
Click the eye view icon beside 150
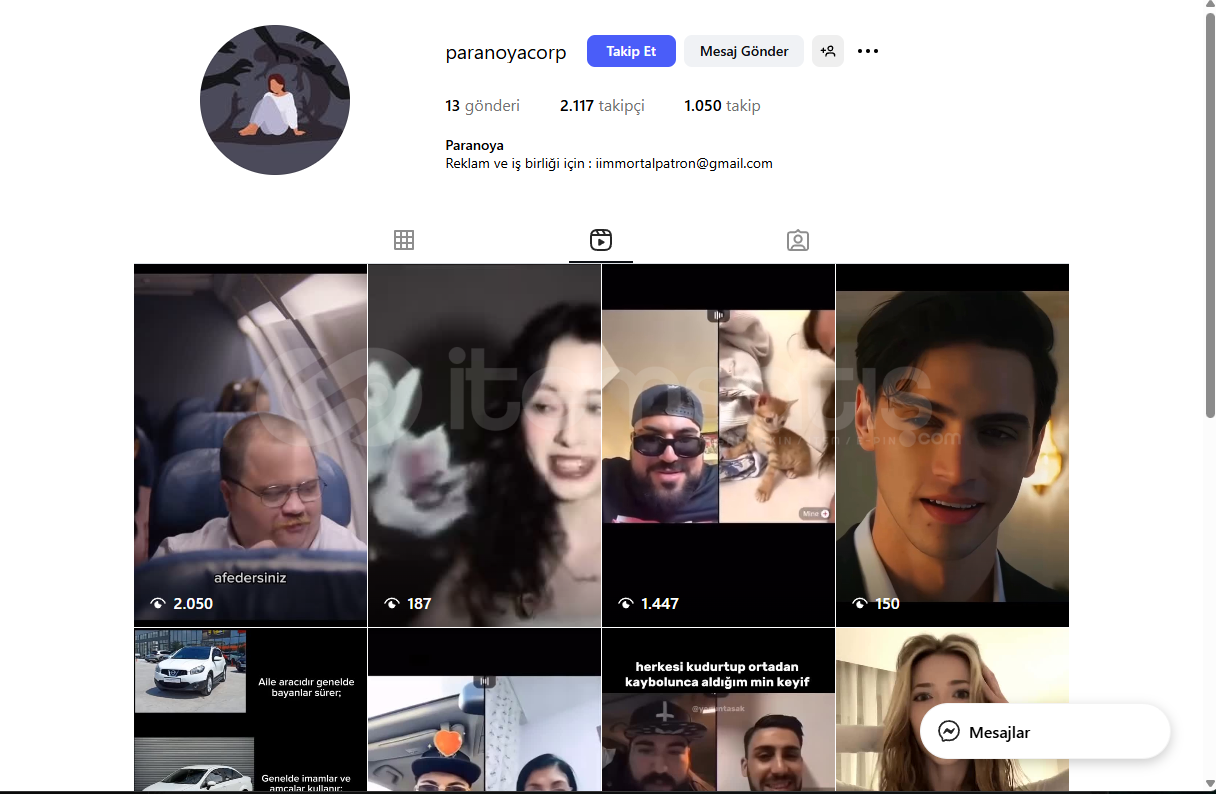coord(860,603)
